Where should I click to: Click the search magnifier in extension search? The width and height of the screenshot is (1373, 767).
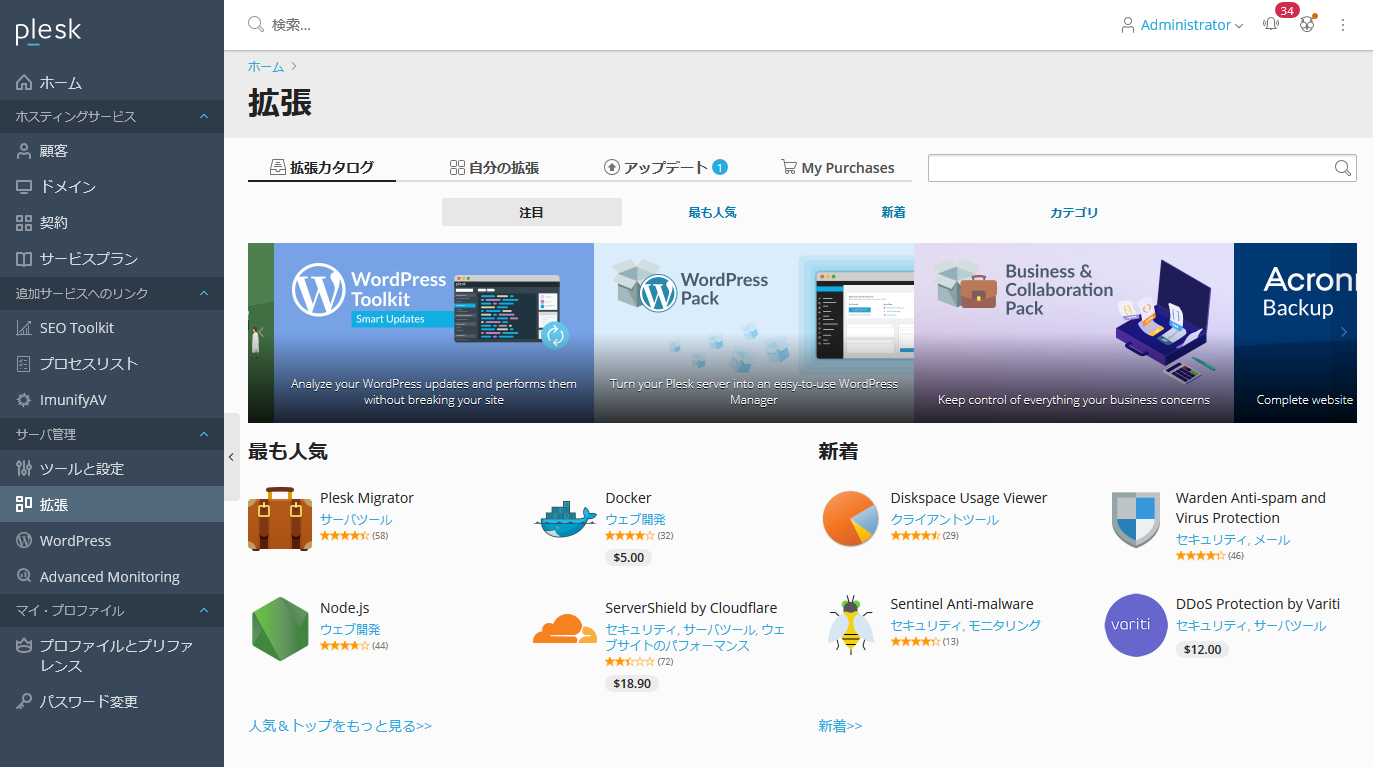[x=1343, y=168]
